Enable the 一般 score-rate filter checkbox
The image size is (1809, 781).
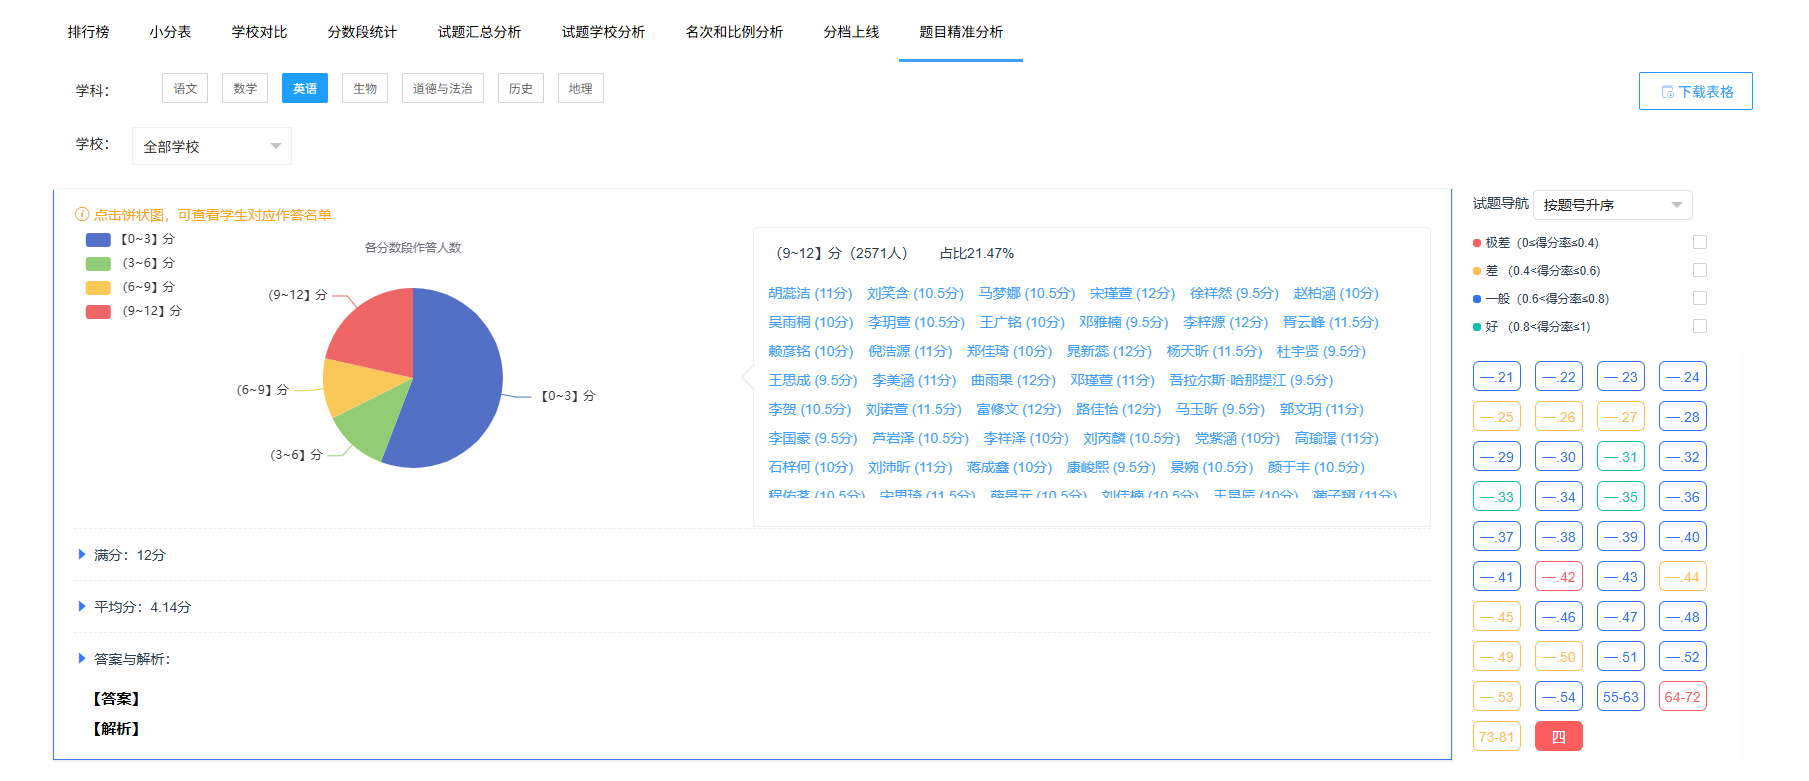1699,298
